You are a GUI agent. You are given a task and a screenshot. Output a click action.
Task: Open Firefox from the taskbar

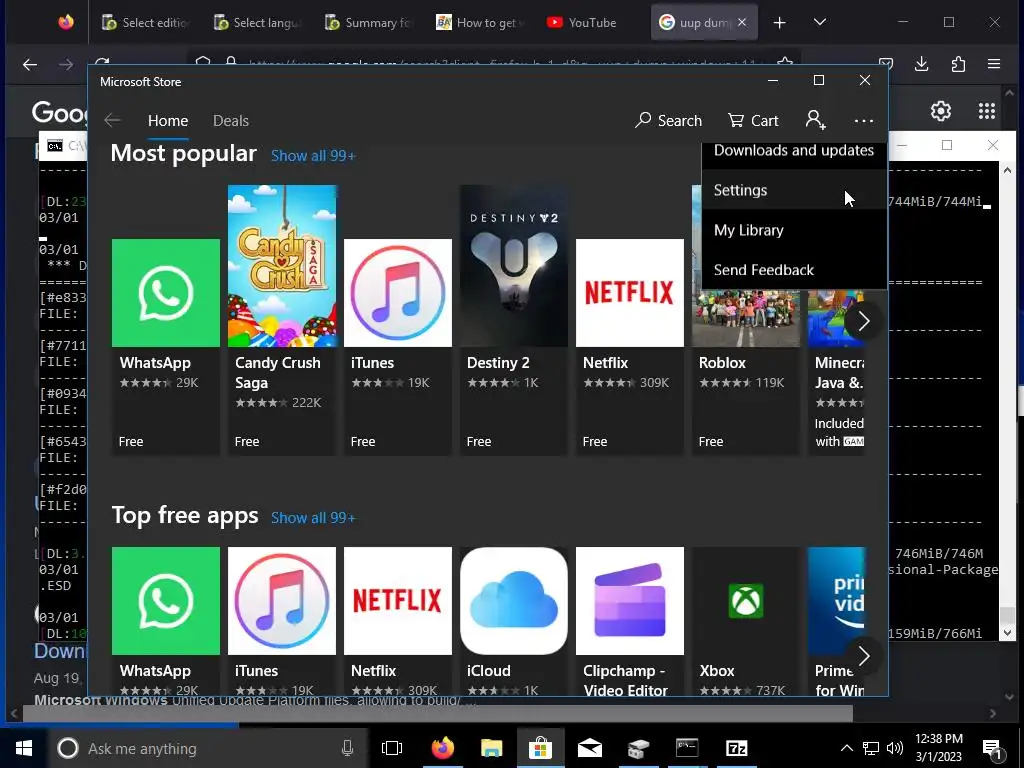point(442,748)
